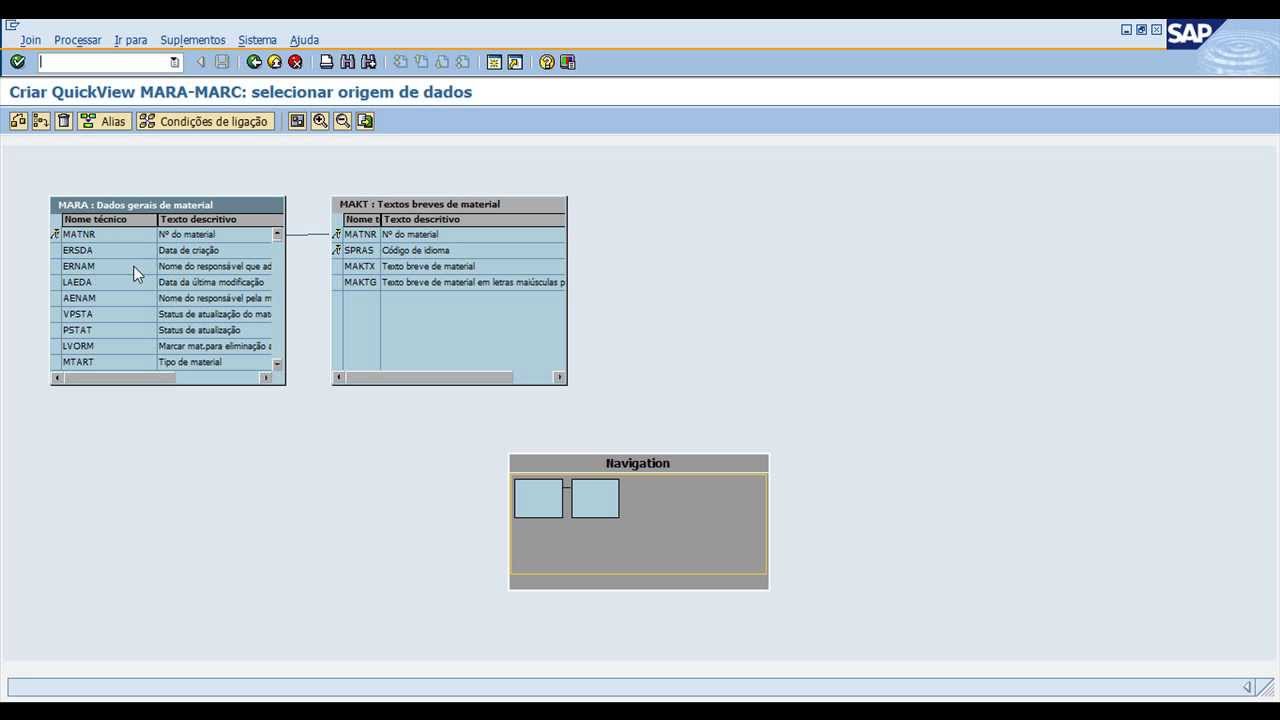Click the yellow Exit arrow icon

tap(274, 62)
